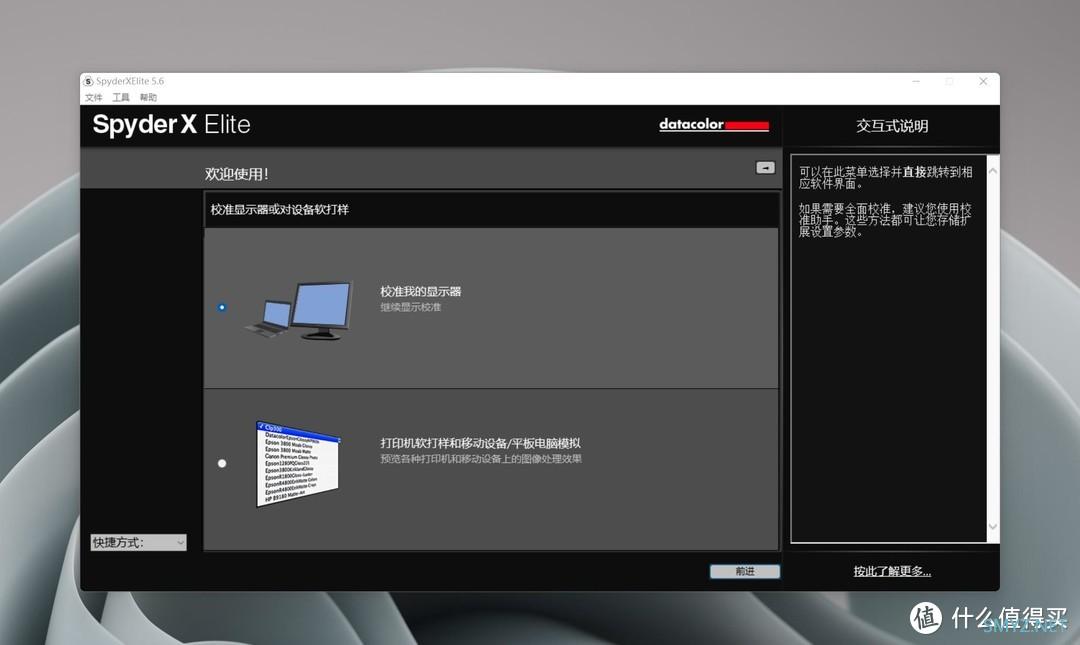Click the SpyderXElite title bar app icon
This screenshot has width=1080, height=645.
point(88,81)
